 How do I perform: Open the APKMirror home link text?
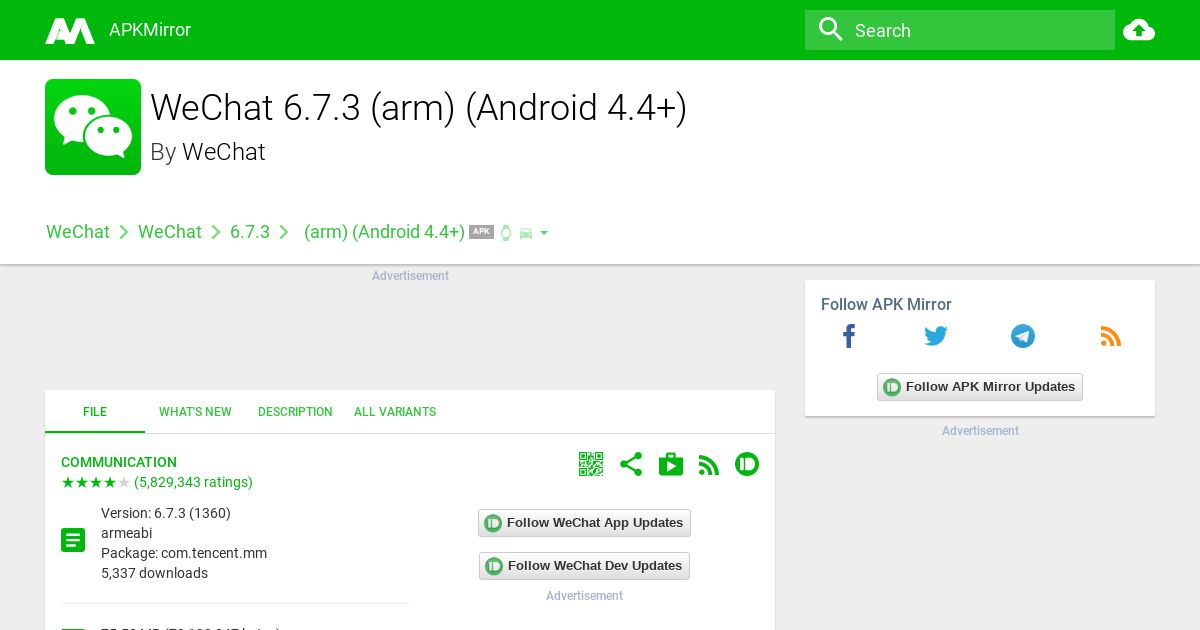pyautogui.click(x=150, y=30)
